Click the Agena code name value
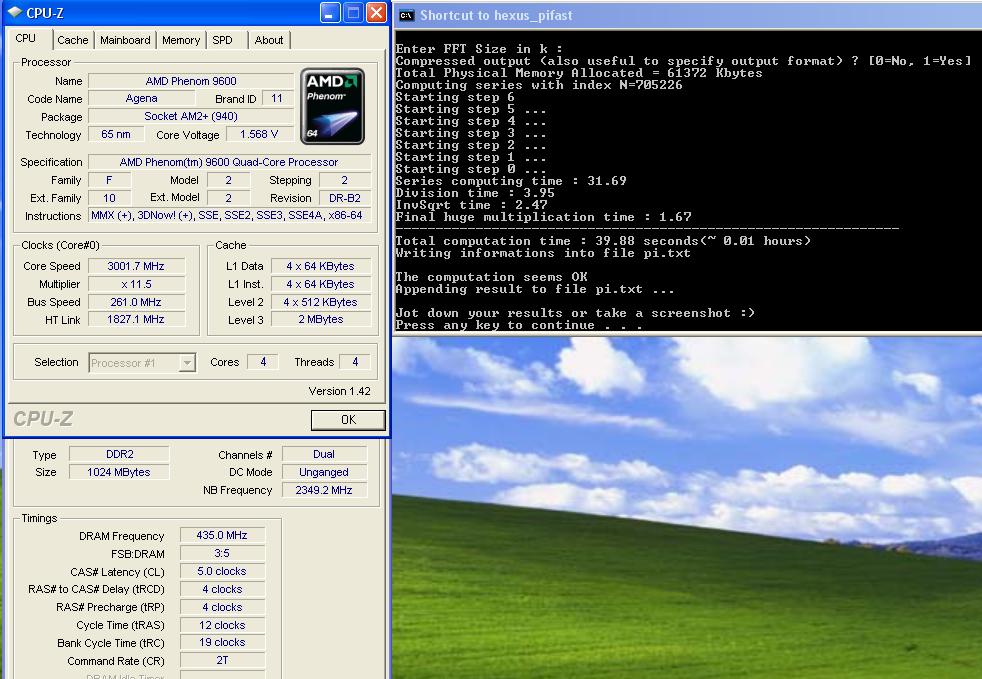The height and width of the screenshot is (679, 982). point(142,98)
